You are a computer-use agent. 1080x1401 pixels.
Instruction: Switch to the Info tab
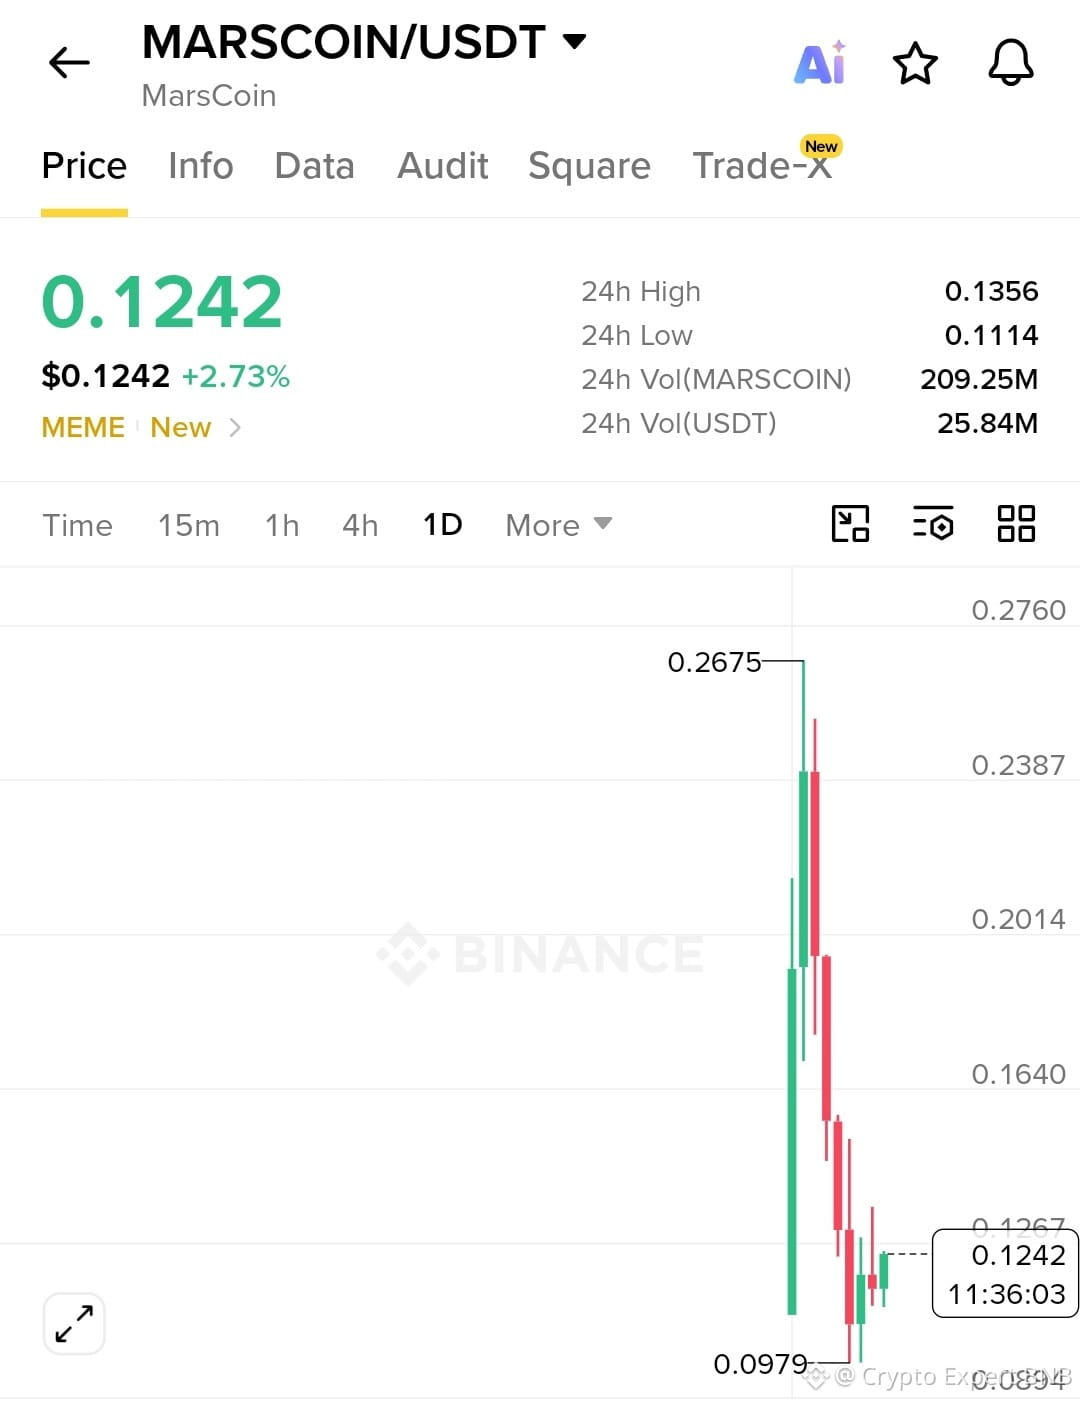tap(200, 166)
